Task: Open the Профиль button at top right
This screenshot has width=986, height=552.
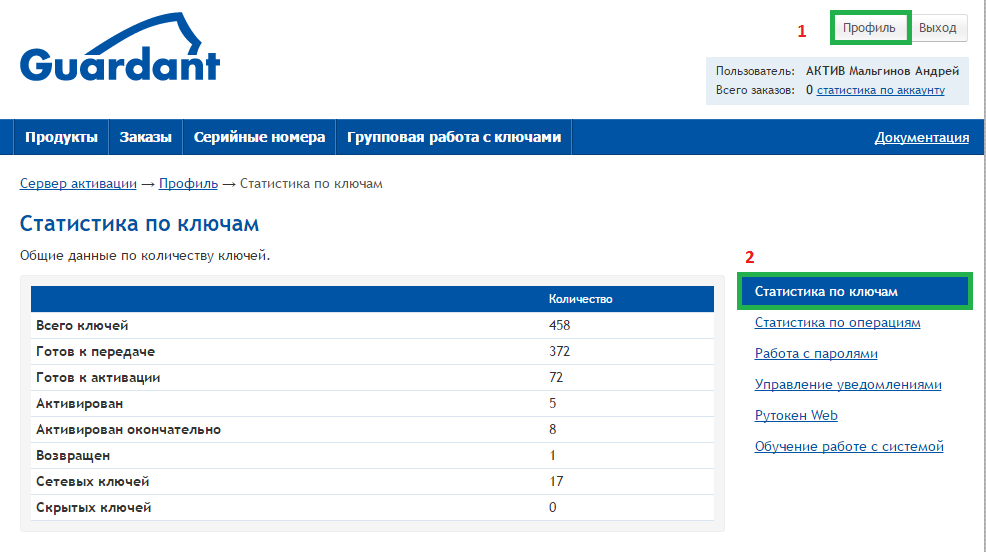Action: [x=868, y=28]
